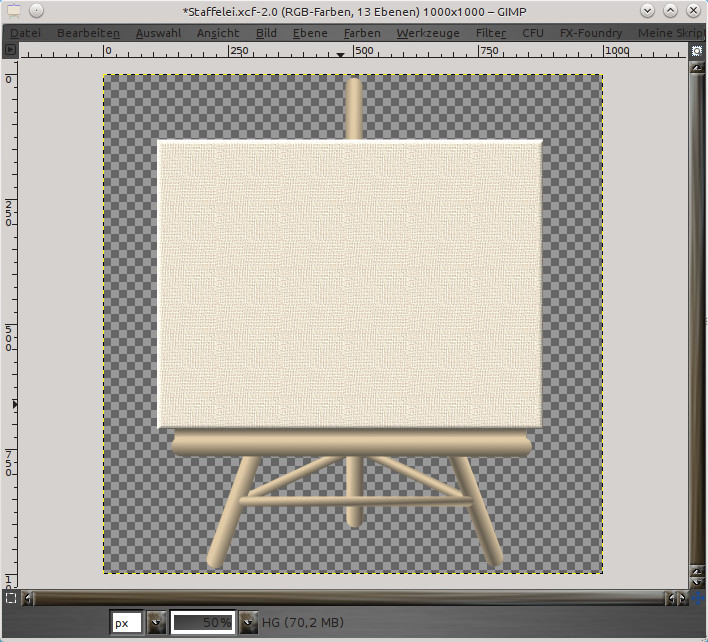This screenshot has width=708, height=642.
Task: Open the Farben menu
Action: coord(361,33)
